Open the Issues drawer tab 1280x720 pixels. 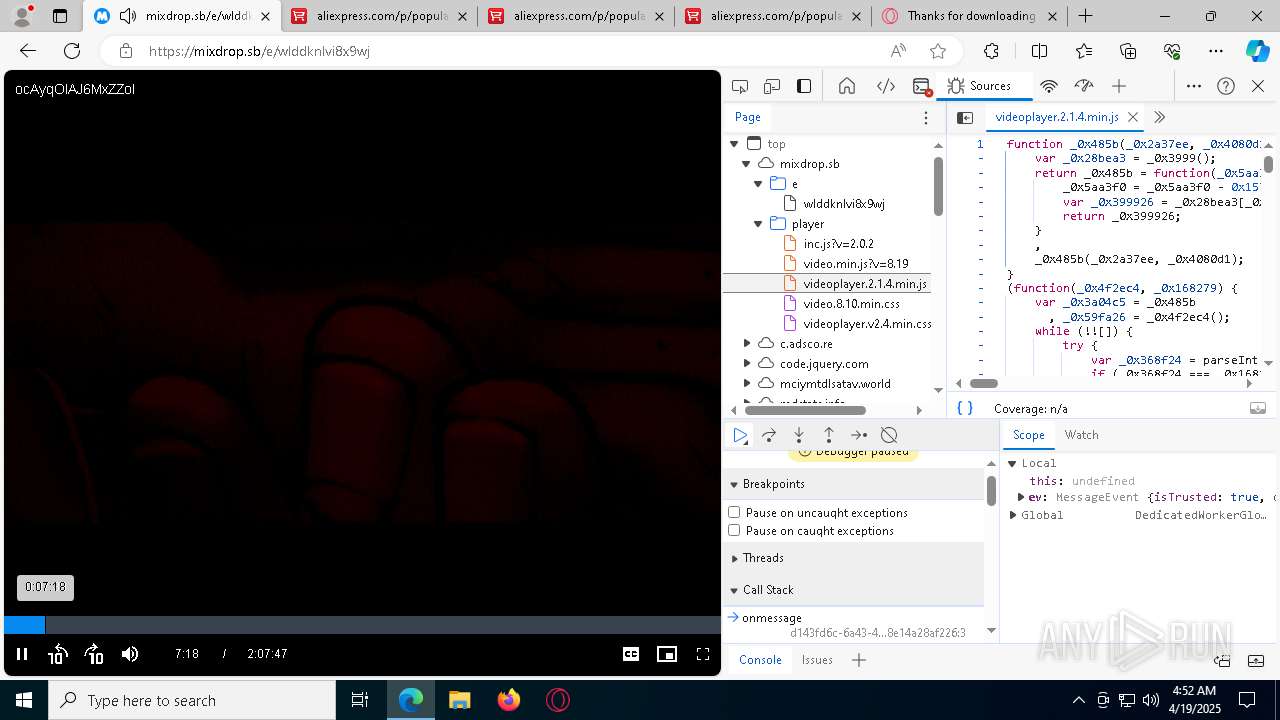(817, 659)
